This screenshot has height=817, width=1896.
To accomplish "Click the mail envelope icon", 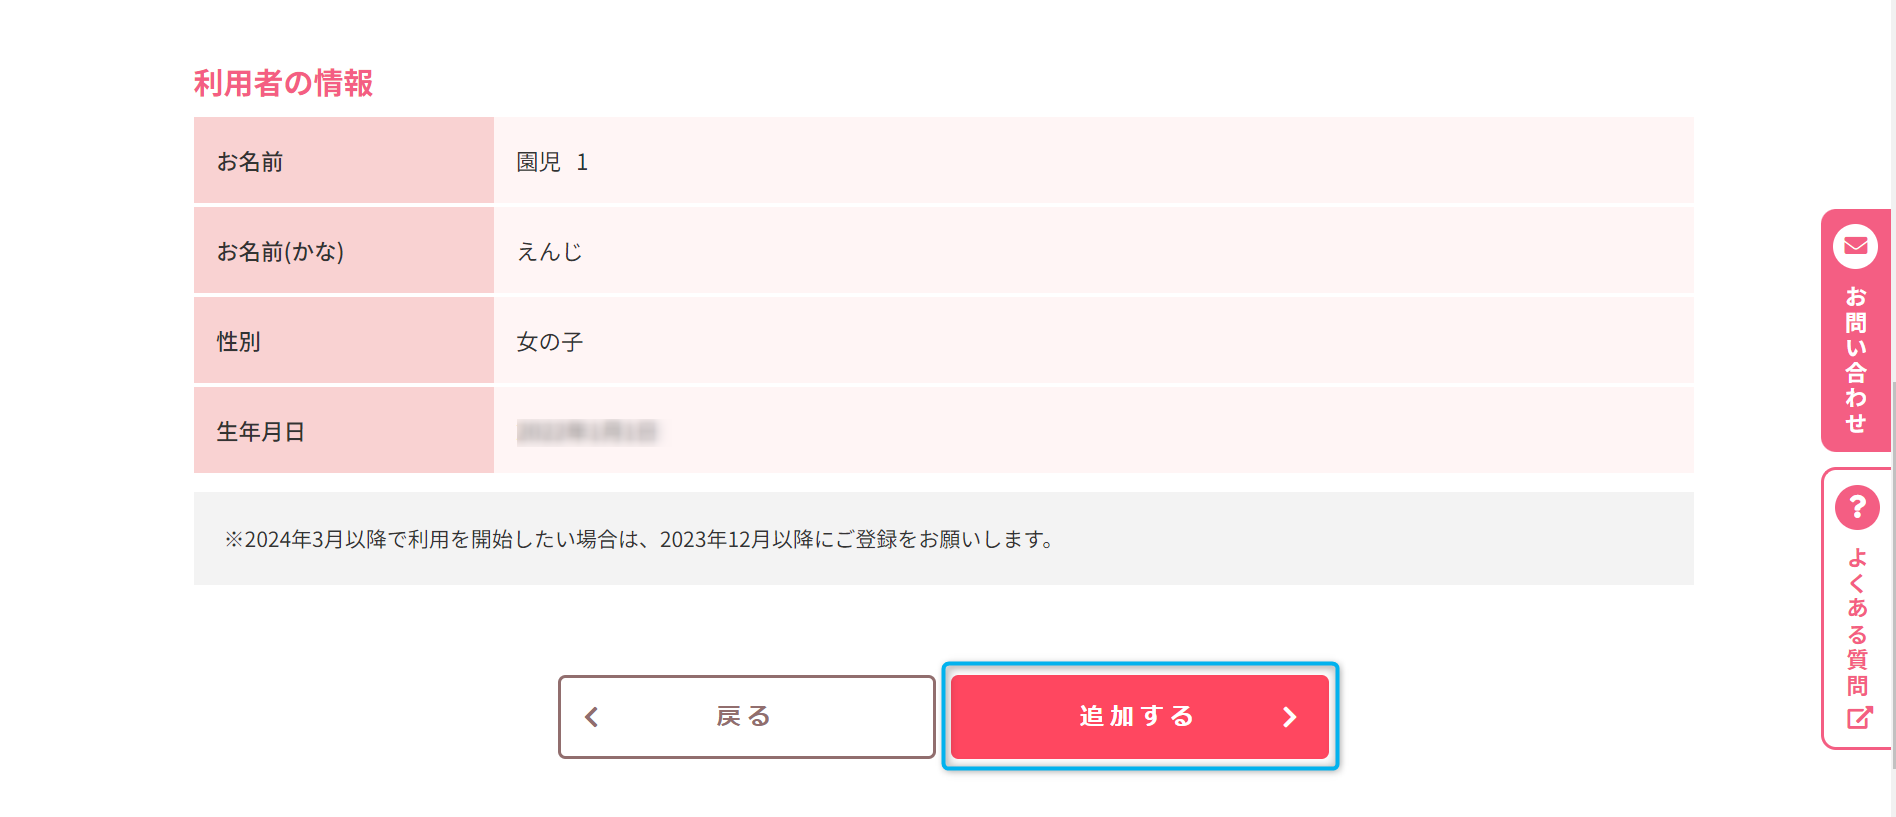I will 1855,246.
